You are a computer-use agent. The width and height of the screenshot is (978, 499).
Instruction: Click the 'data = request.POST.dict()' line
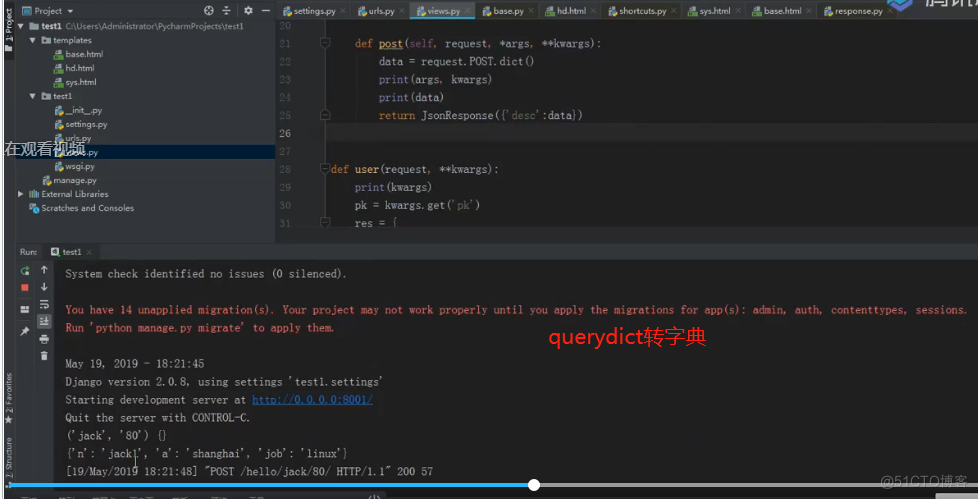click(456, 61)
